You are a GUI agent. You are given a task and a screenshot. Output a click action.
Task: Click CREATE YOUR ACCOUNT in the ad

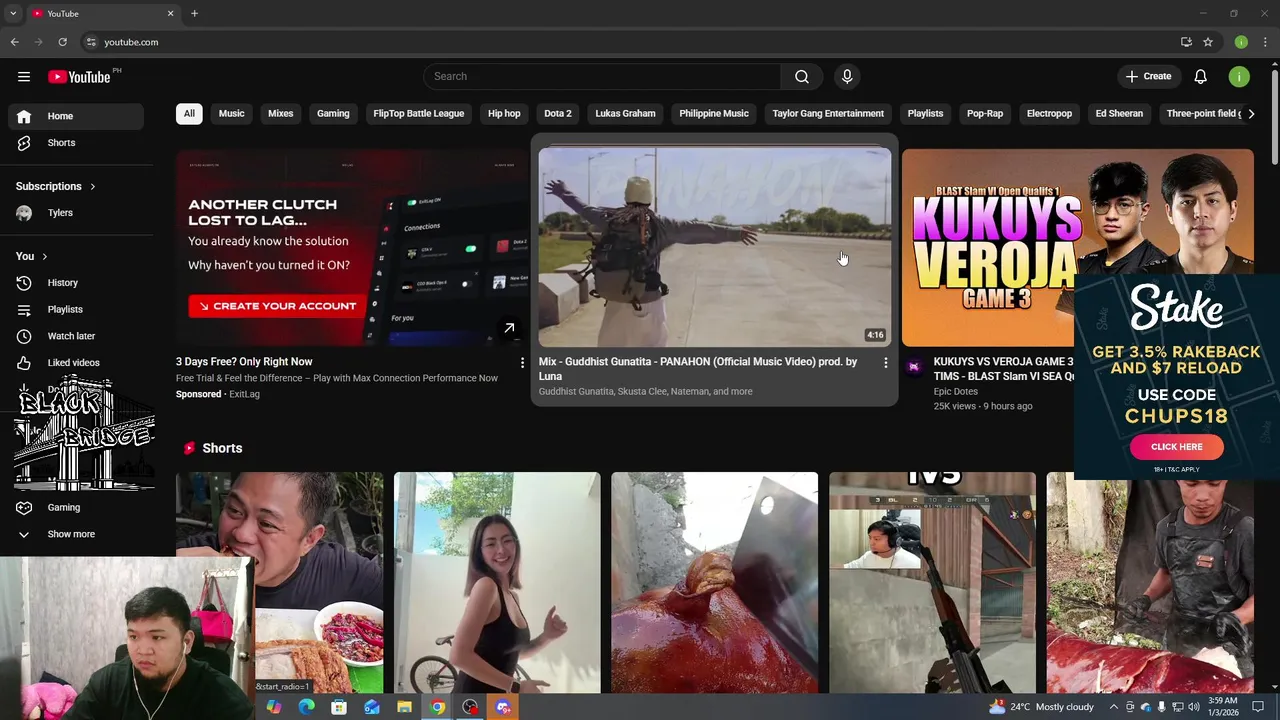pyautogui.click(x=278, y=306)
